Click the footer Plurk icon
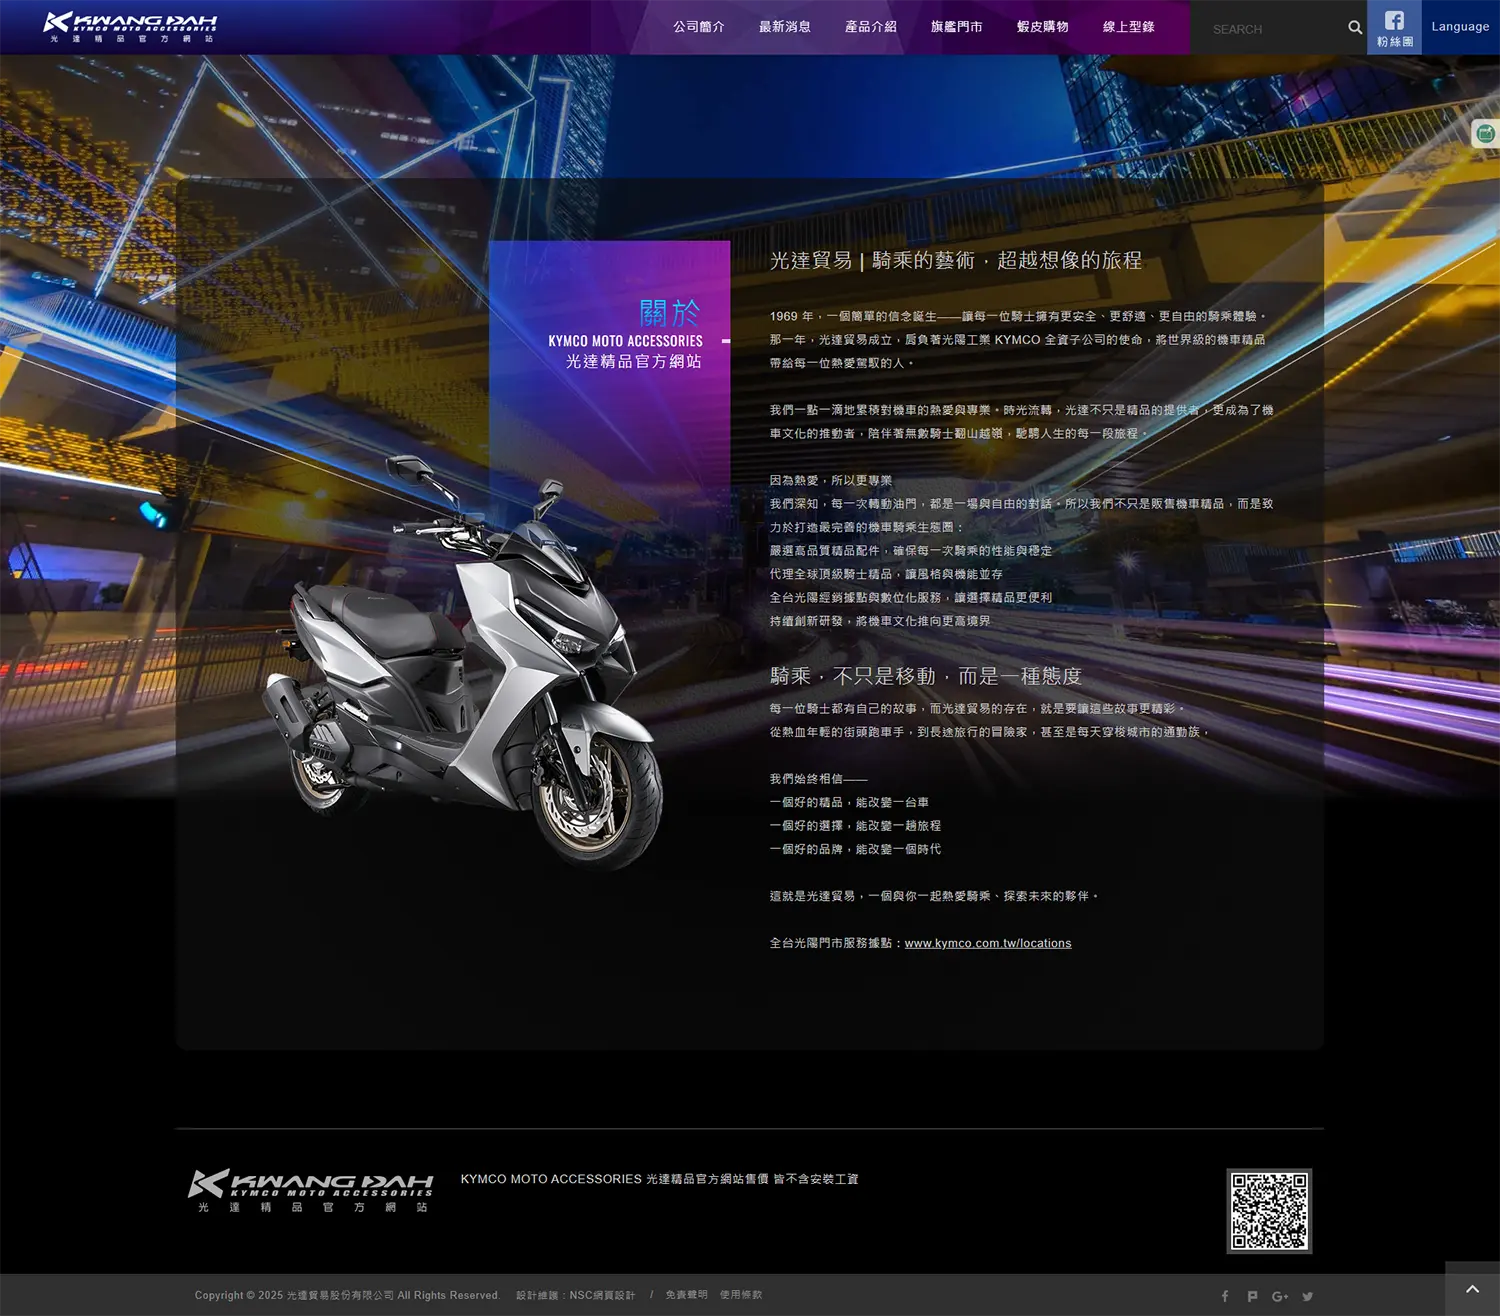The image size is (1500, 1316). [x=1252, y=1296]
